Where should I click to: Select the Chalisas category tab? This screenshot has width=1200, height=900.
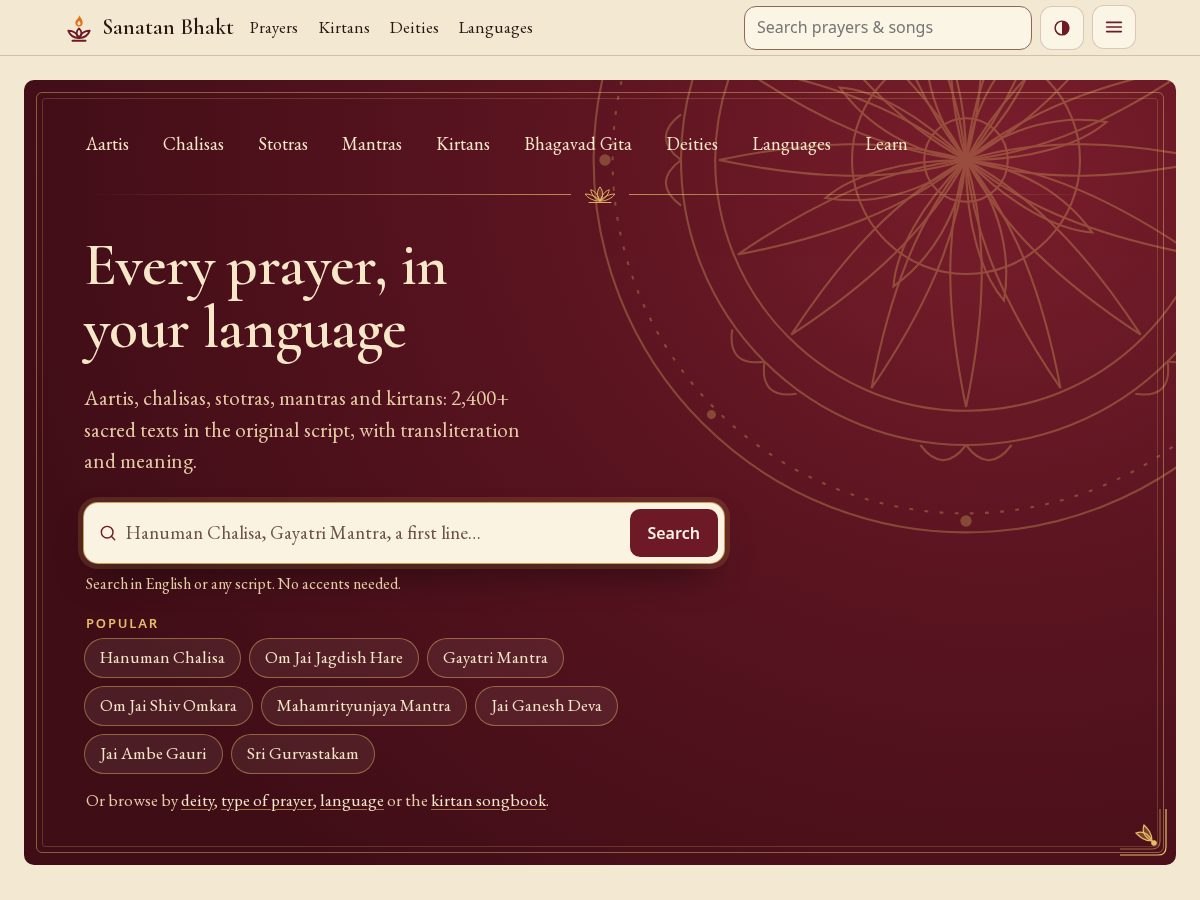(x=193, y=144)
